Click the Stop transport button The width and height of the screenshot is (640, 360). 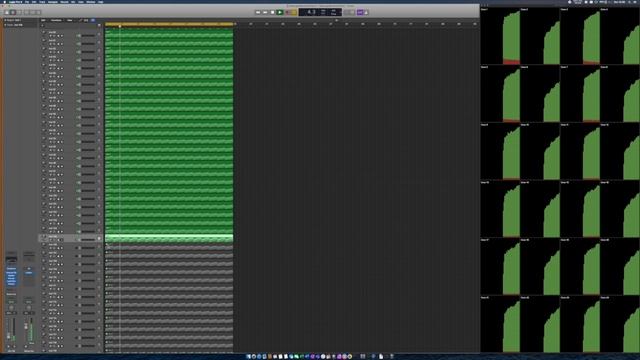[x=272, y=12]
